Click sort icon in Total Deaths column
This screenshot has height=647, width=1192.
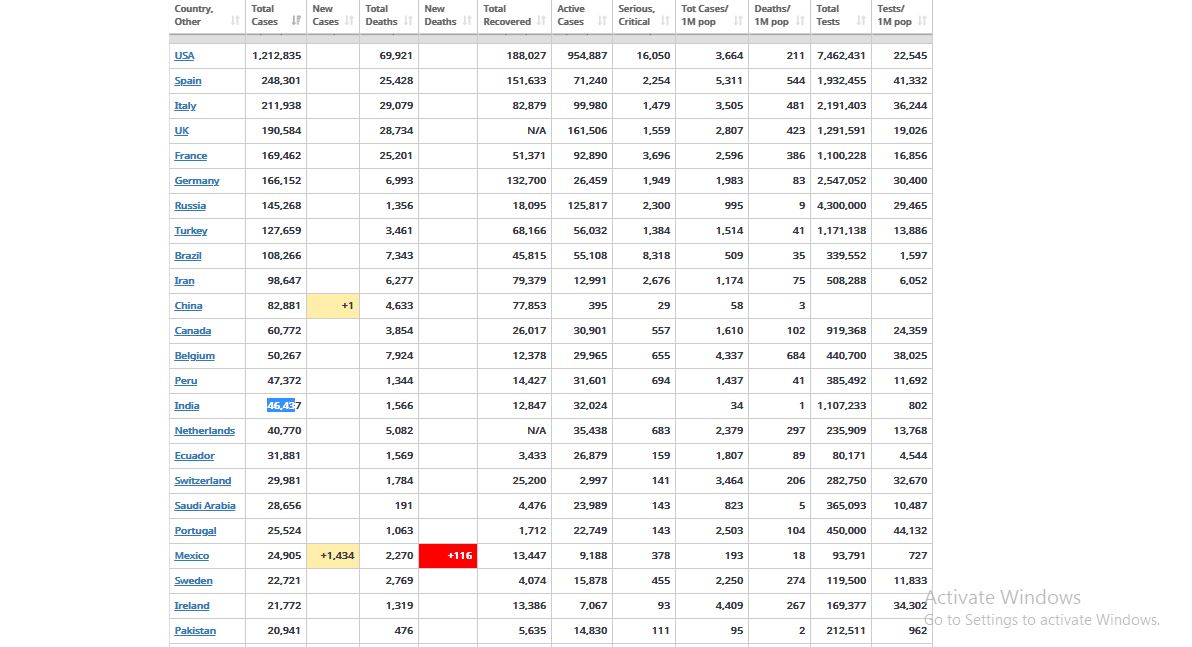click(409, 21)
